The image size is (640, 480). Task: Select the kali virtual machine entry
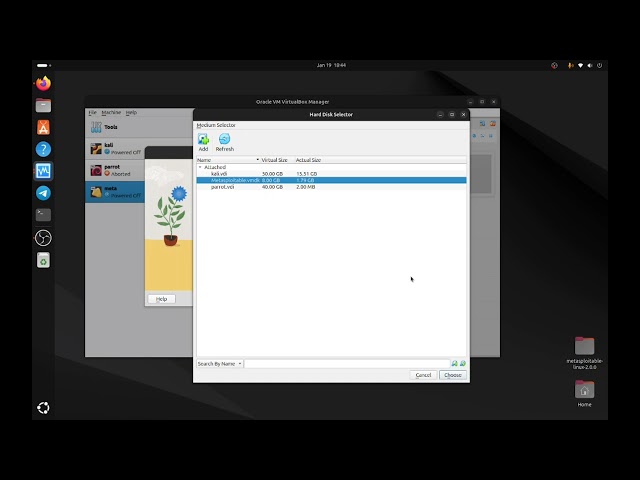115,149
